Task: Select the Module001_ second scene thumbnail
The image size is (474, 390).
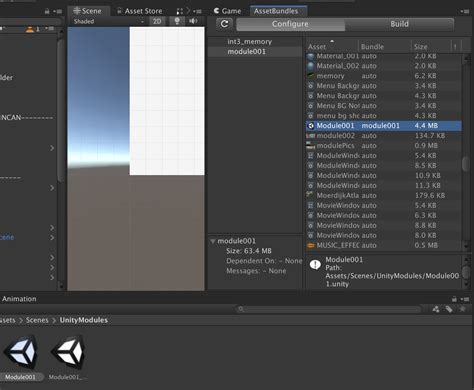Action: pos(68,358)
